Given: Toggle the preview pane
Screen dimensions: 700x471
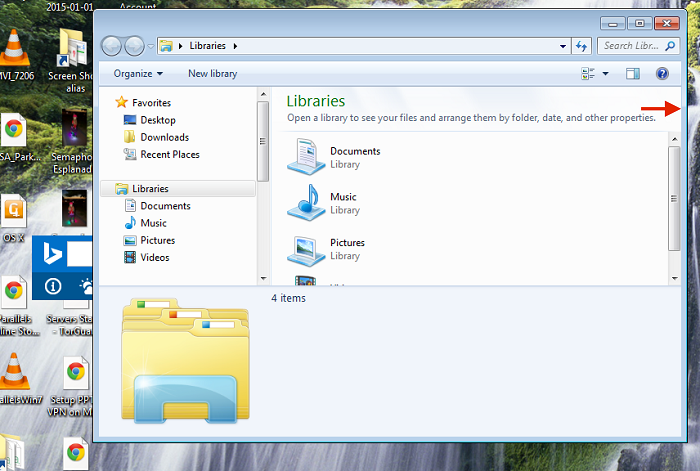Looking at the screenshot, I should pos(633,74).
